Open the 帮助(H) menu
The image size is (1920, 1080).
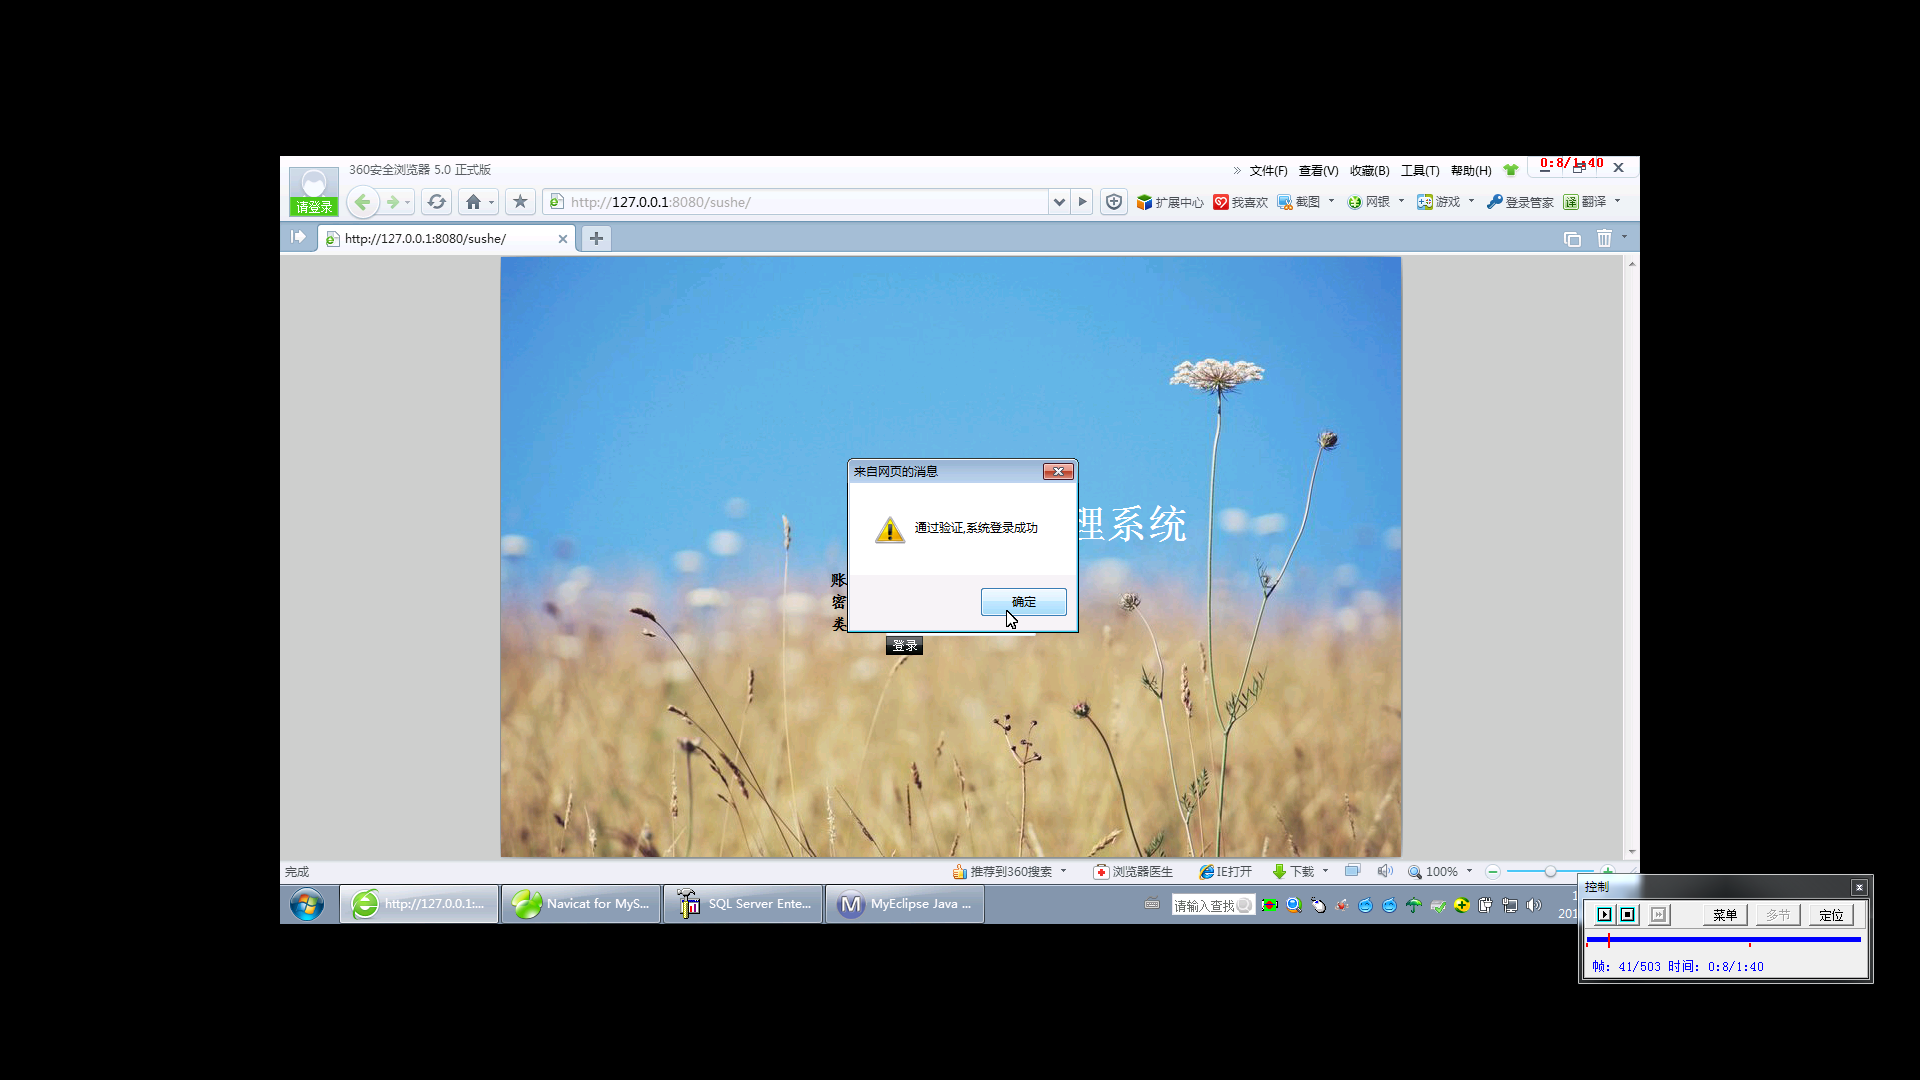[1471, 171]
